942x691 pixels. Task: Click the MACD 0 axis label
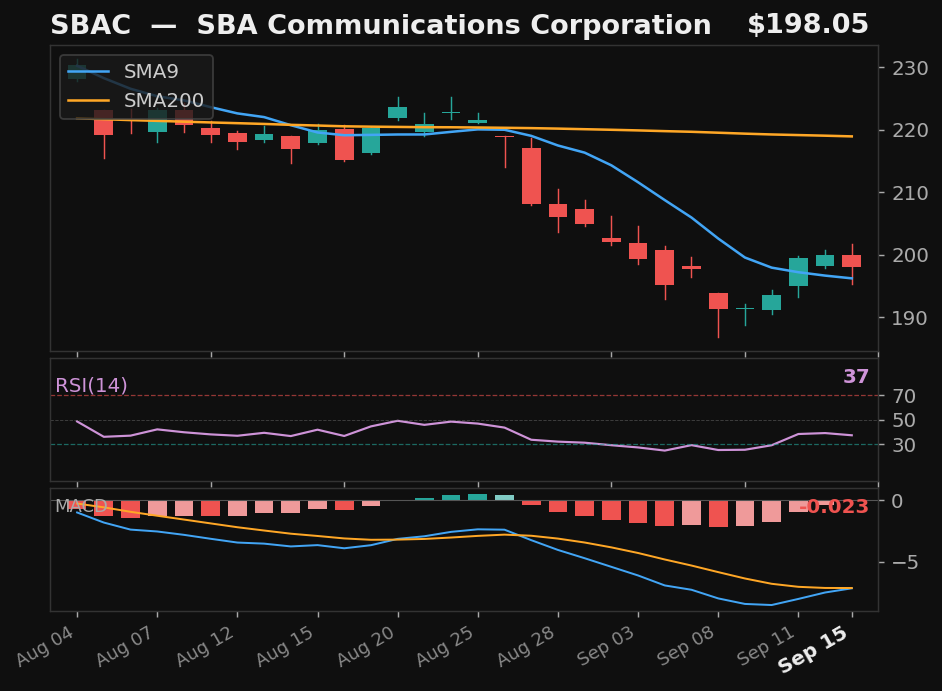pyautogui.click(x=898, y=501)
